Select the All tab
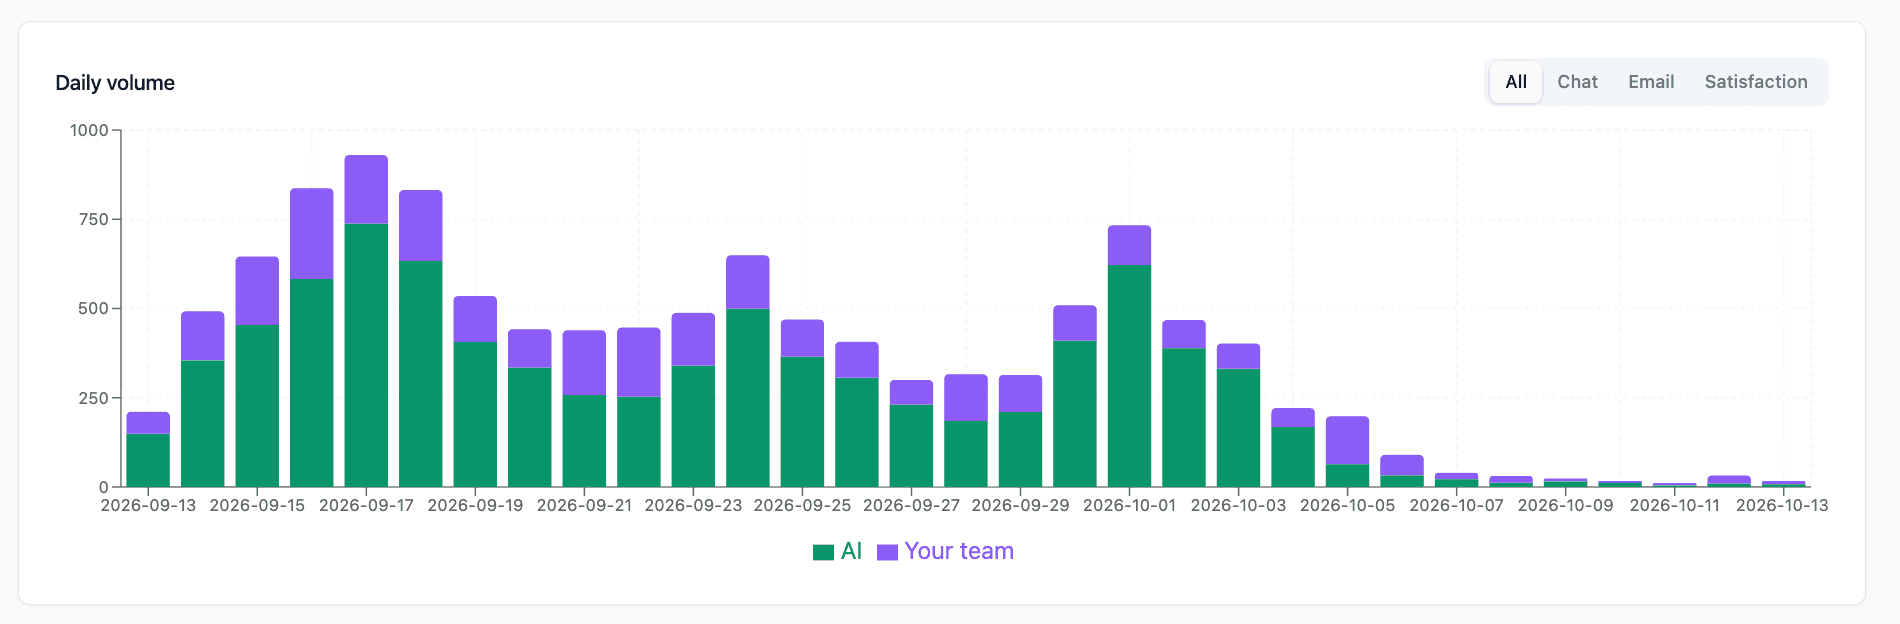The image size is (1900, 624). pyautogui.click(x=1516, y=82)
